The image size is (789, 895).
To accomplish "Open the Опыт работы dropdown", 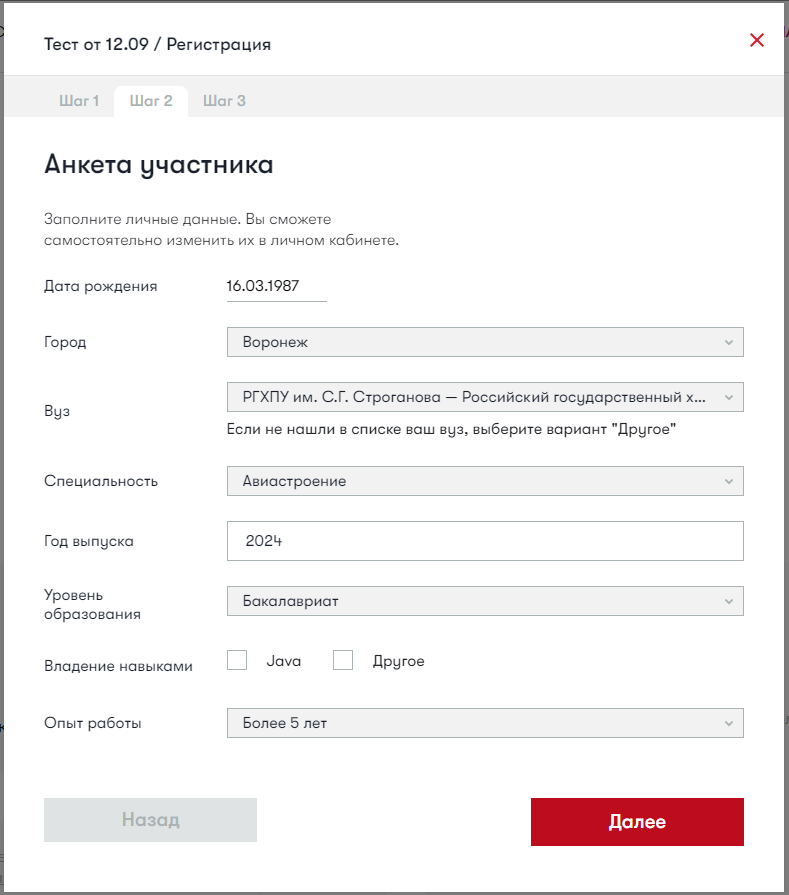I will click(485, 723).
